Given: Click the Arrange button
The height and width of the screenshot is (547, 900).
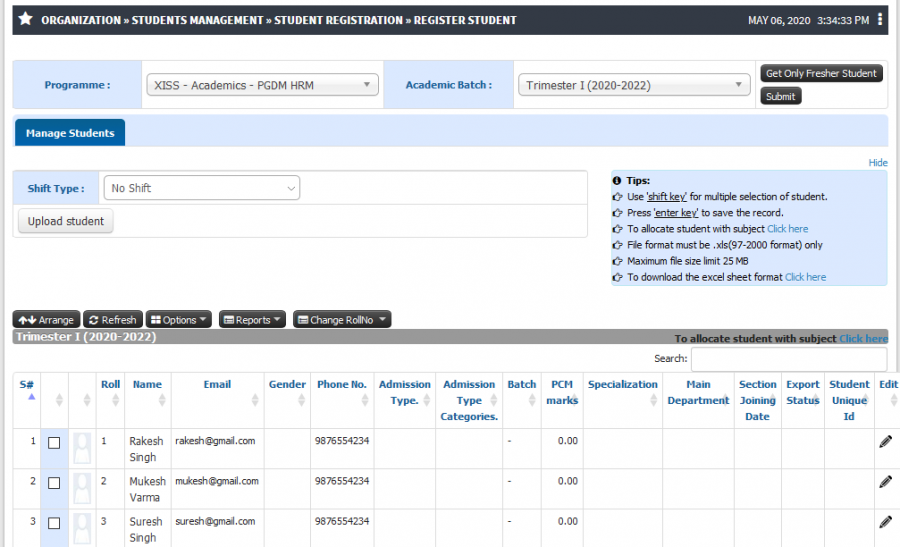Looking at the screenshot, I should coord(46,320).
